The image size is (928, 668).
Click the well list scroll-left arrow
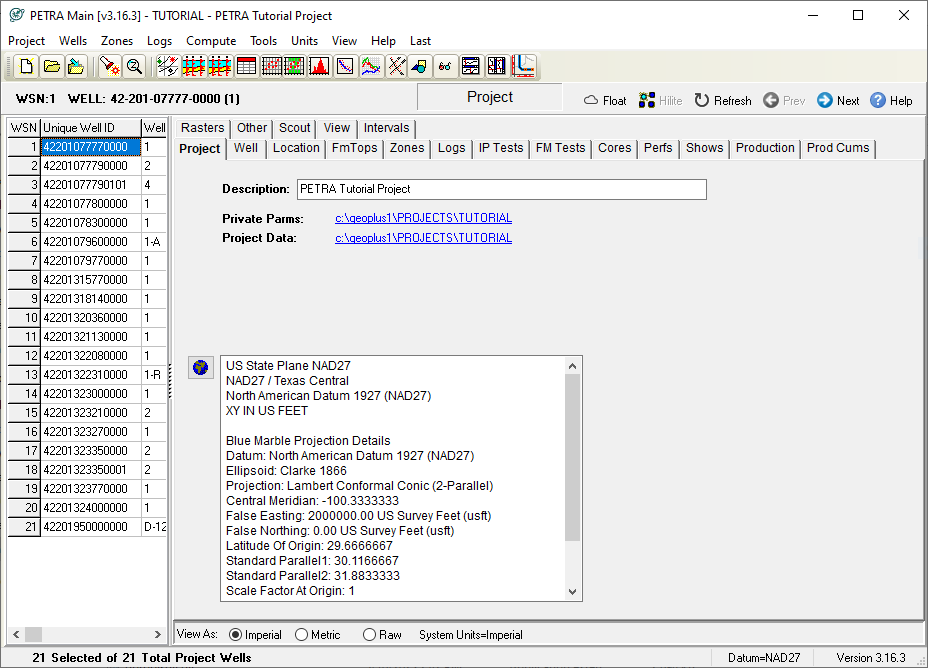tap(16, 634)
